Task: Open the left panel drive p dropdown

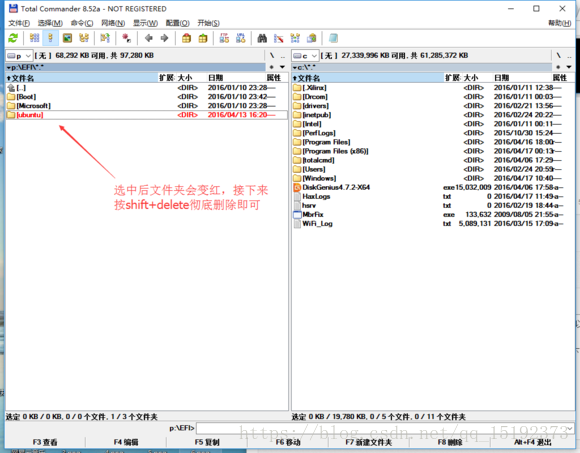Action: click(x=19, y=56)
